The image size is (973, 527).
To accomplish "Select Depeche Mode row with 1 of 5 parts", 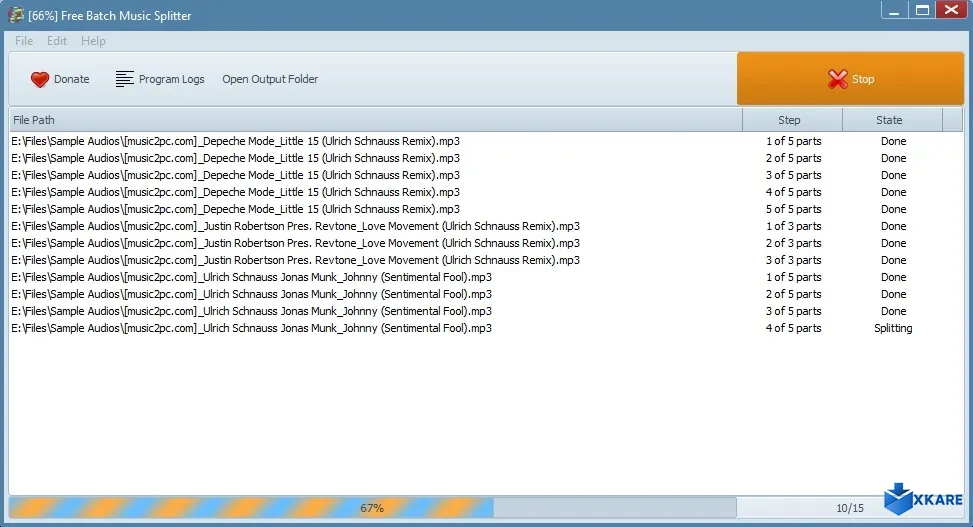I will [x=486, y=141].
